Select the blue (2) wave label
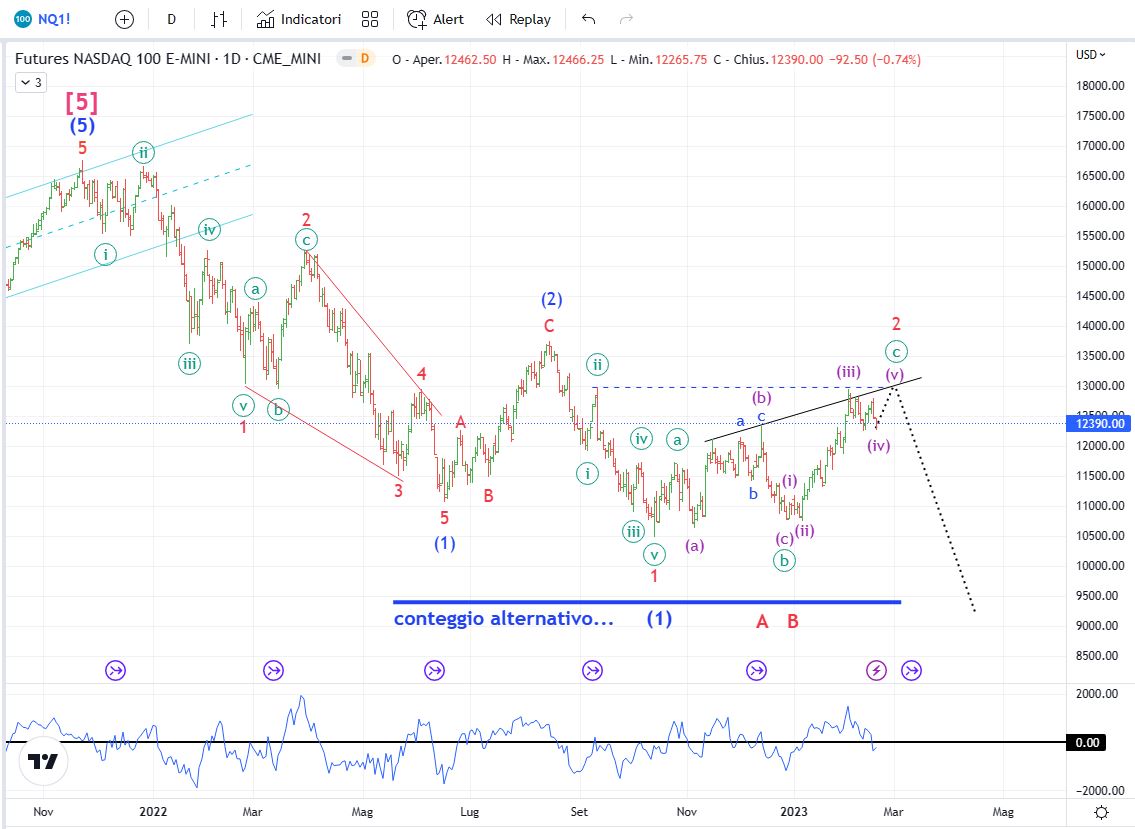The width and height of the screenshot is (1135, 829). (x=552, y=299)
